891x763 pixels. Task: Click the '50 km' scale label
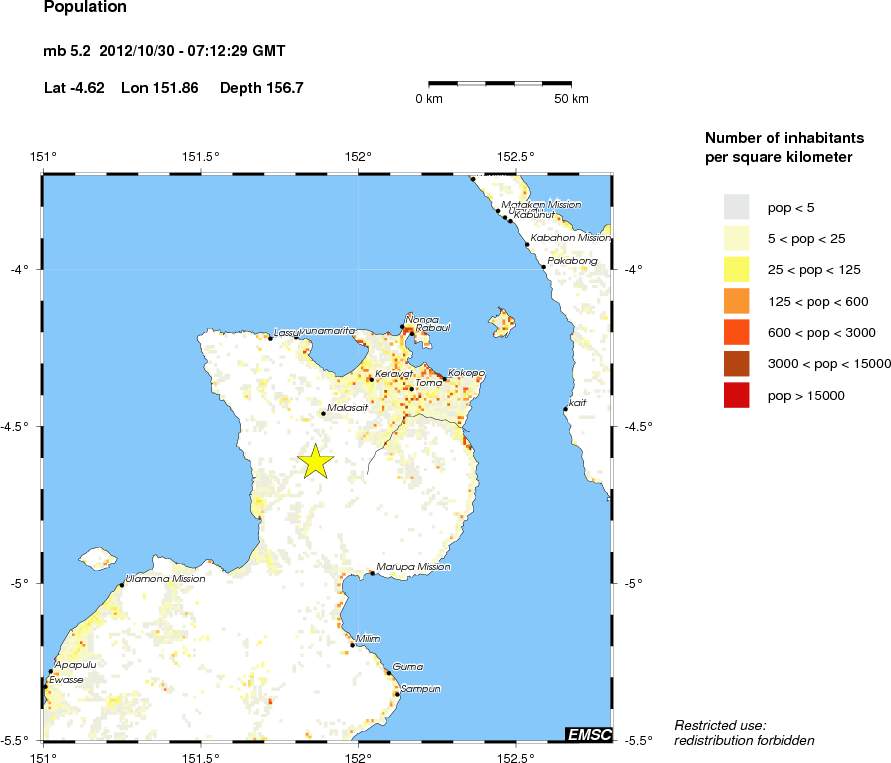pyautogui.click(x=572, y=99)
